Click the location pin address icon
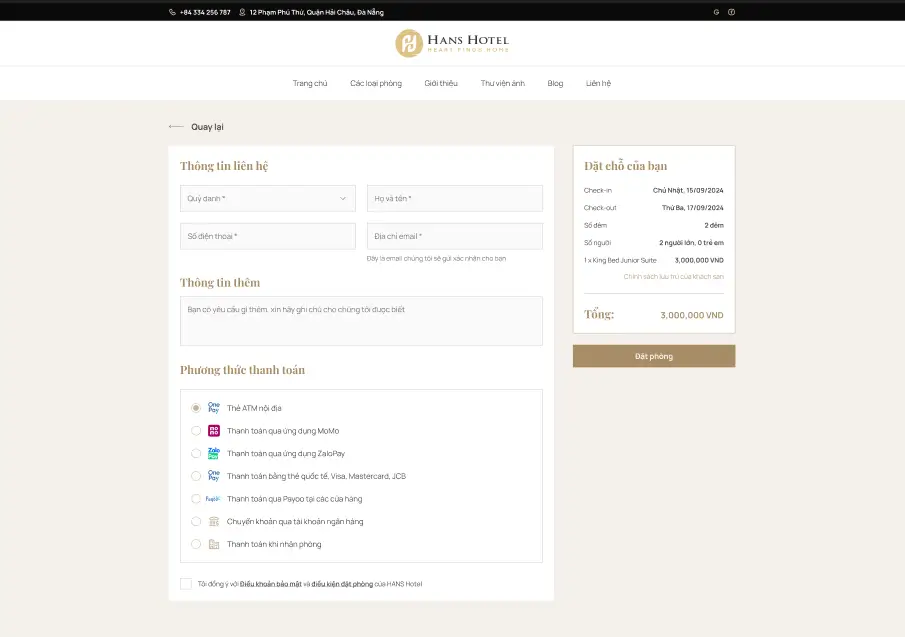 (x=242, y=12)
